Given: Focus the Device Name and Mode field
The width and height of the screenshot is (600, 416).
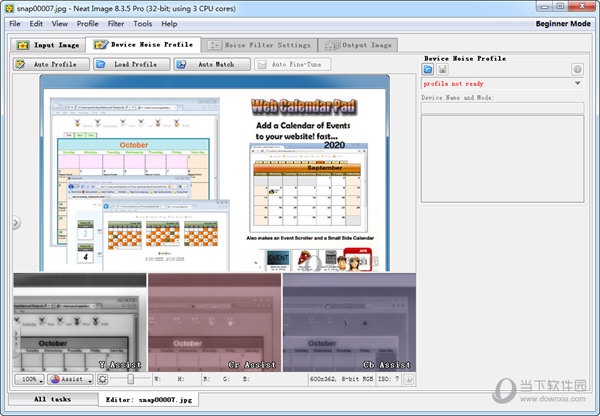Looking at the screenshot, I should [x=502, y=108].
